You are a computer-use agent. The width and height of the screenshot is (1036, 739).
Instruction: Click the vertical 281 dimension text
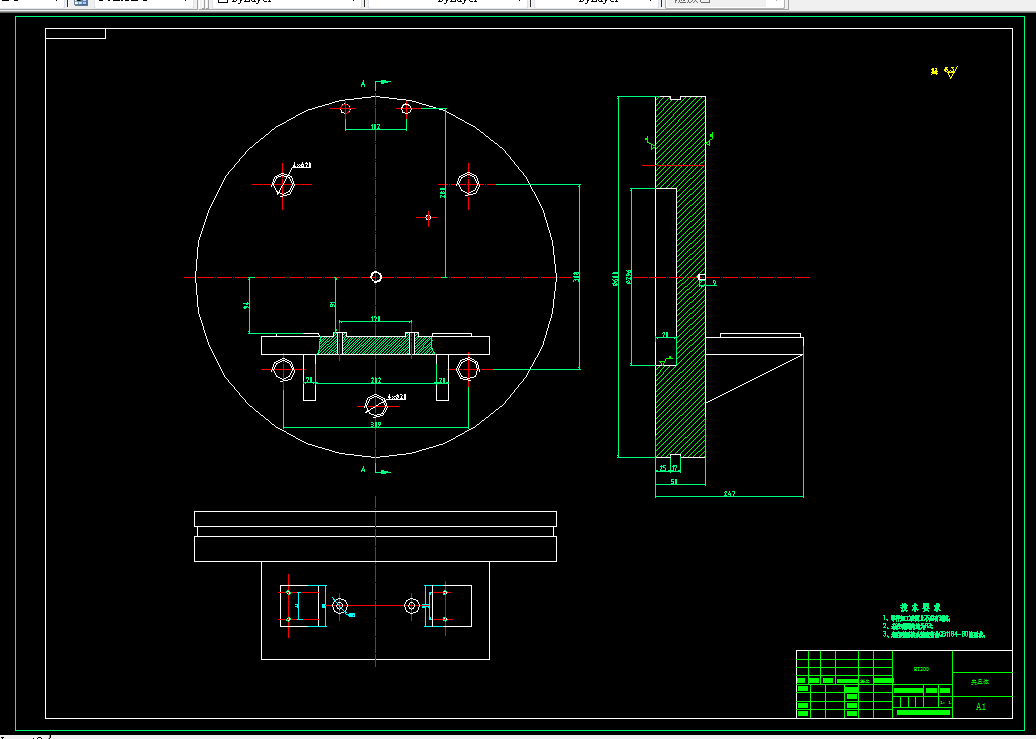tap(442, 192)
